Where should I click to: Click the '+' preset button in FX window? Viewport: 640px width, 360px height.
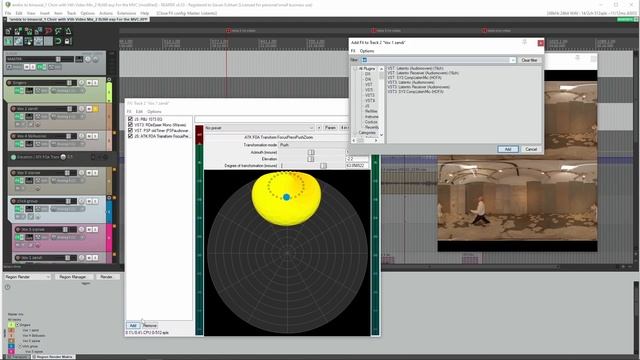pos(319,128)
